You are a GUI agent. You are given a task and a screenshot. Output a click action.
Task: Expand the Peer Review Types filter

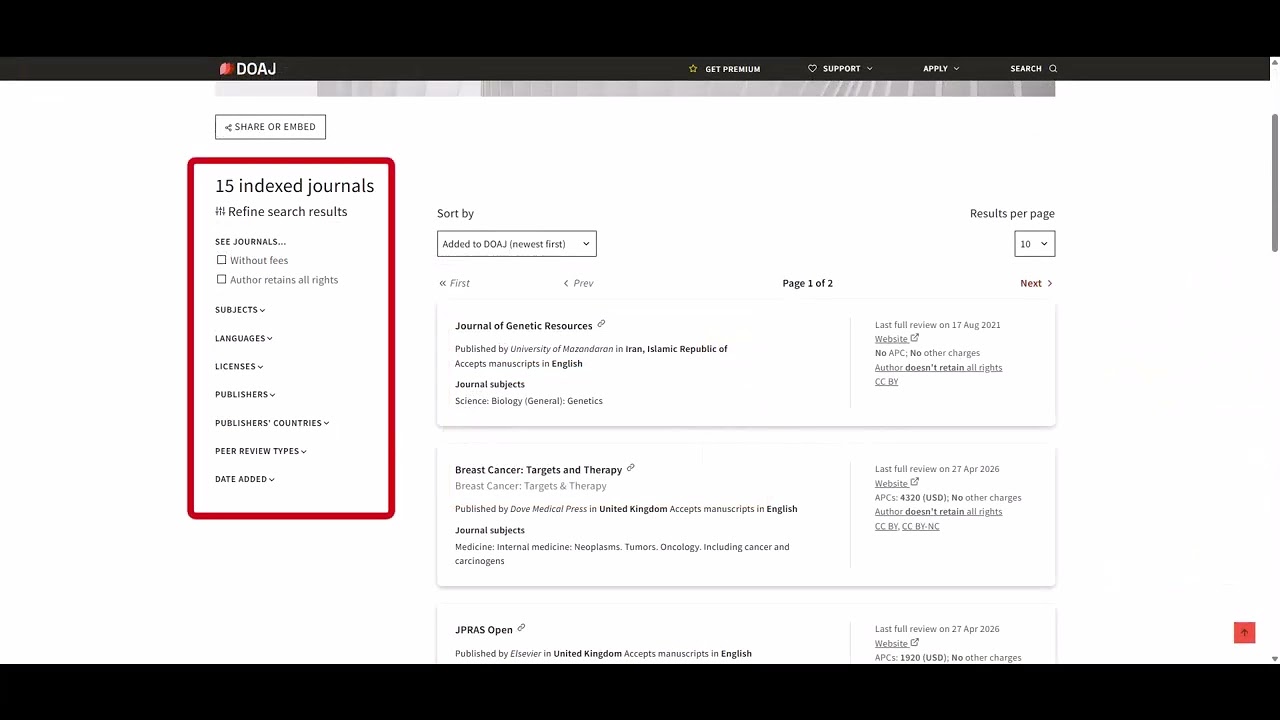(x=261, y=451)
